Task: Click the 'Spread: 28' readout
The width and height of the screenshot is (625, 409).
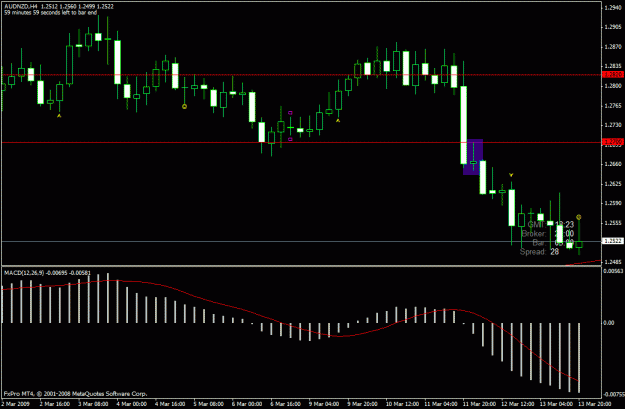Action: point(539,252)
